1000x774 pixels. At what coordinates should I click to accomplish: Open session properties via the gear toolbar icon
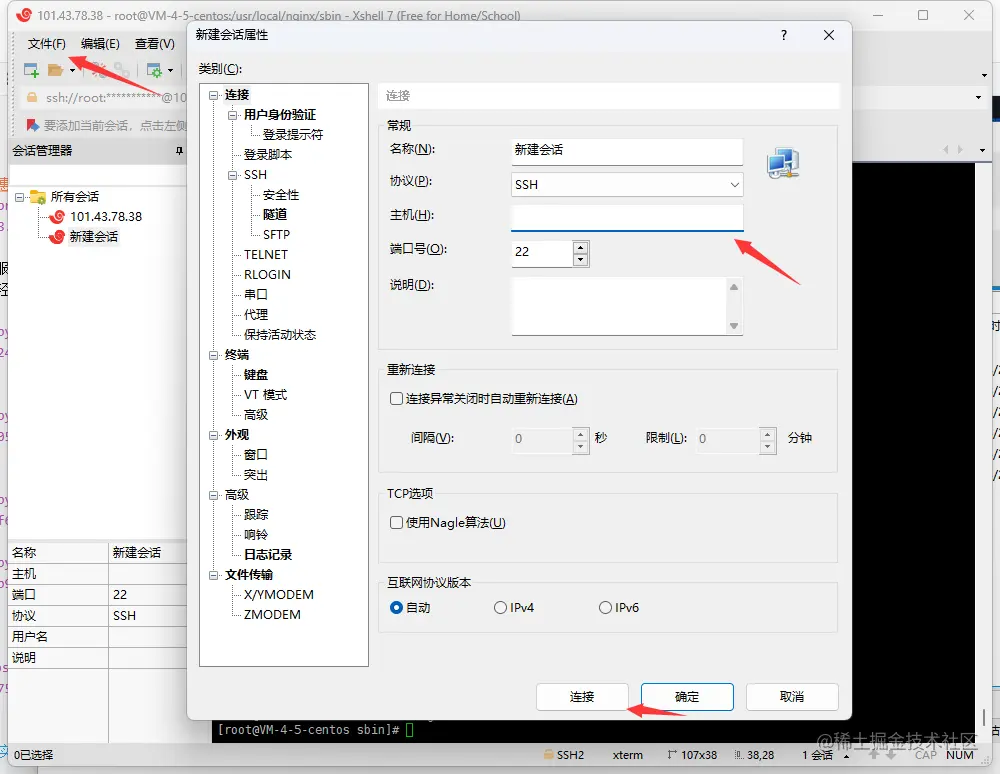click(155, 69)
